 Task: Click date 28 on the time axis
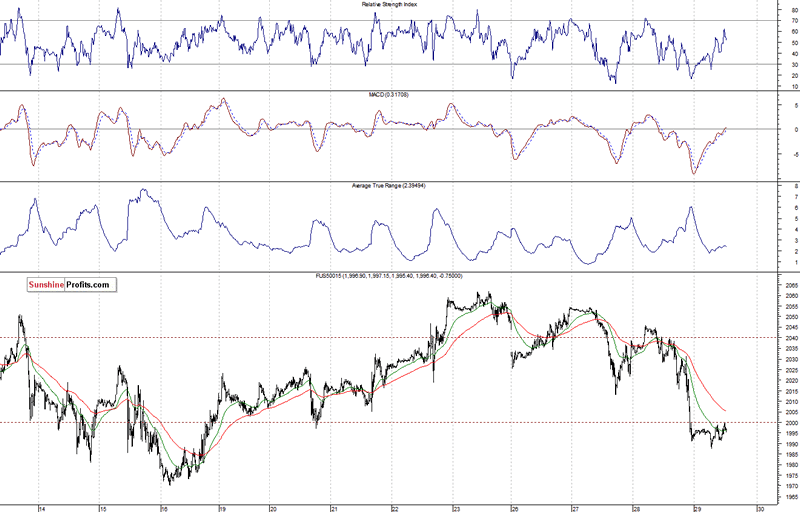[x=637, y=509]
